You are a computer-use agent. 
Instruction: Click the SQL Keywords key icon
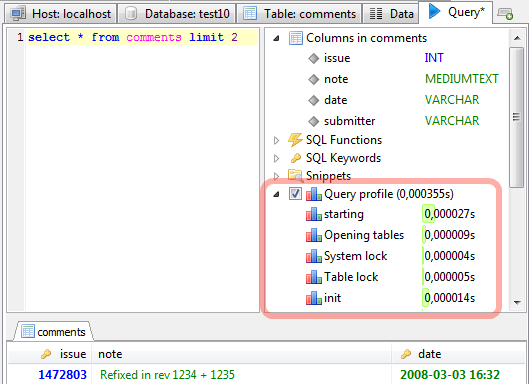pos(296,158)
